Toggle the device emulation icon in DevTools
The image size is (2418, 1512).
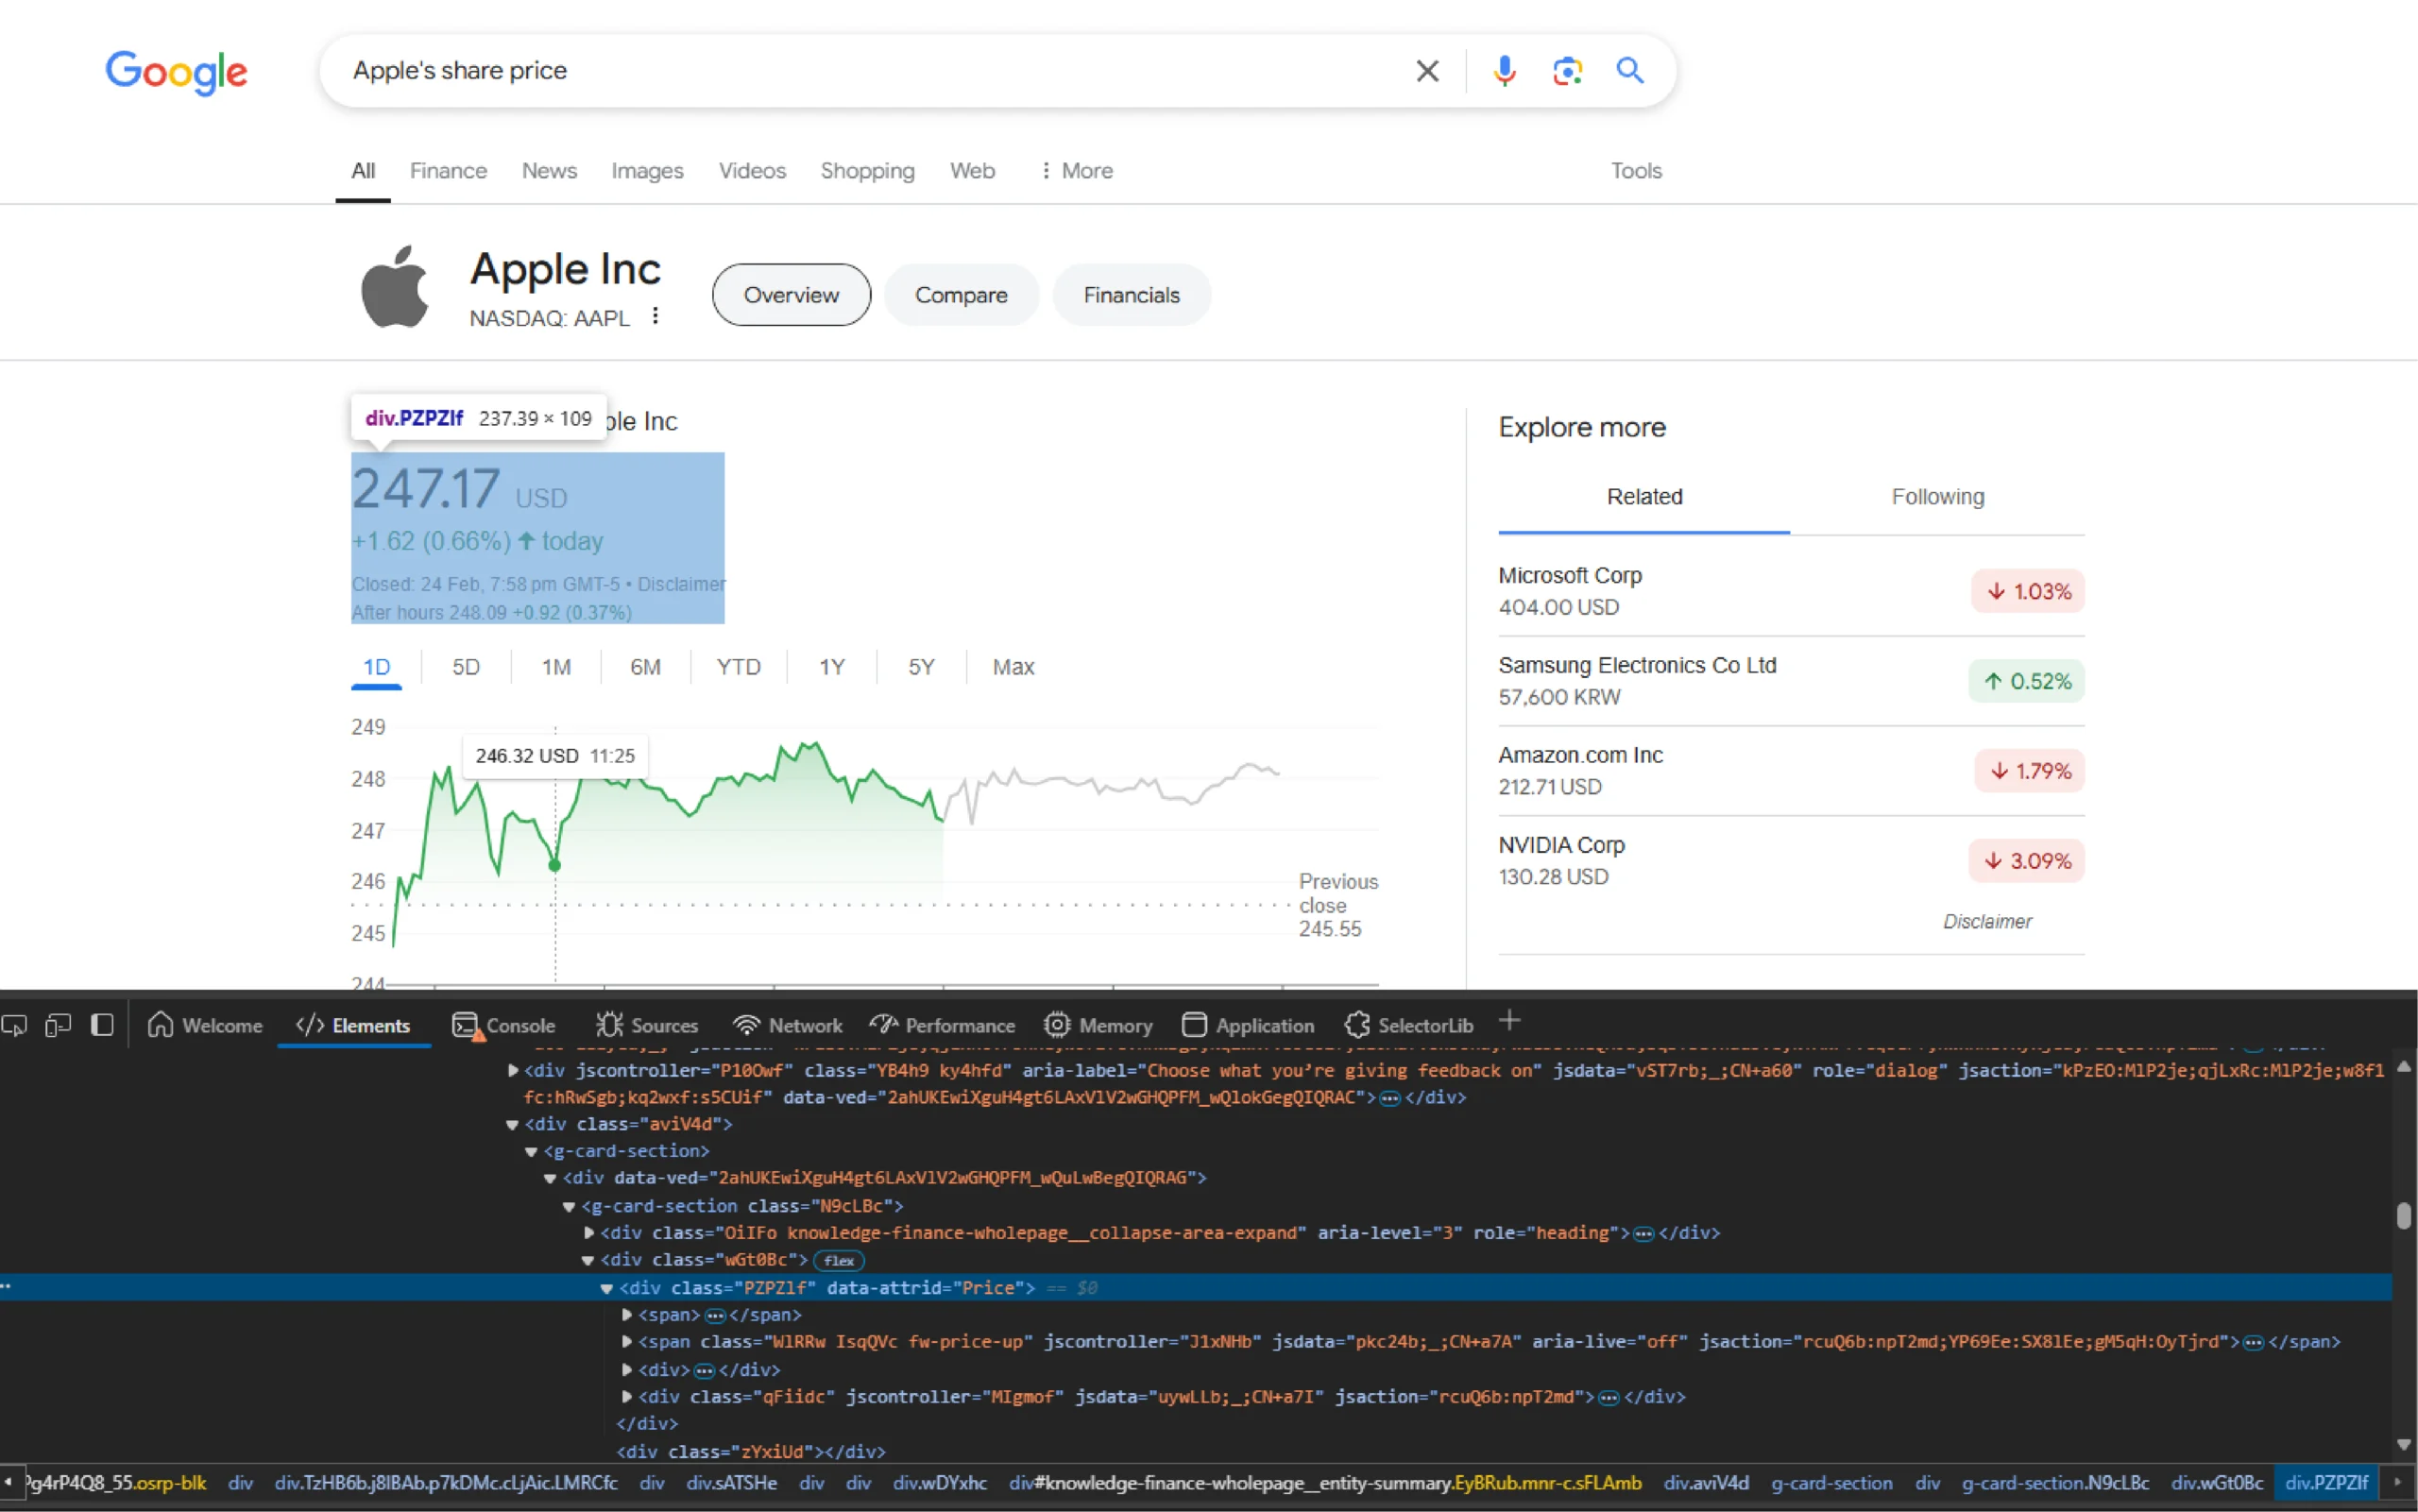click(x=58, y=1025)
